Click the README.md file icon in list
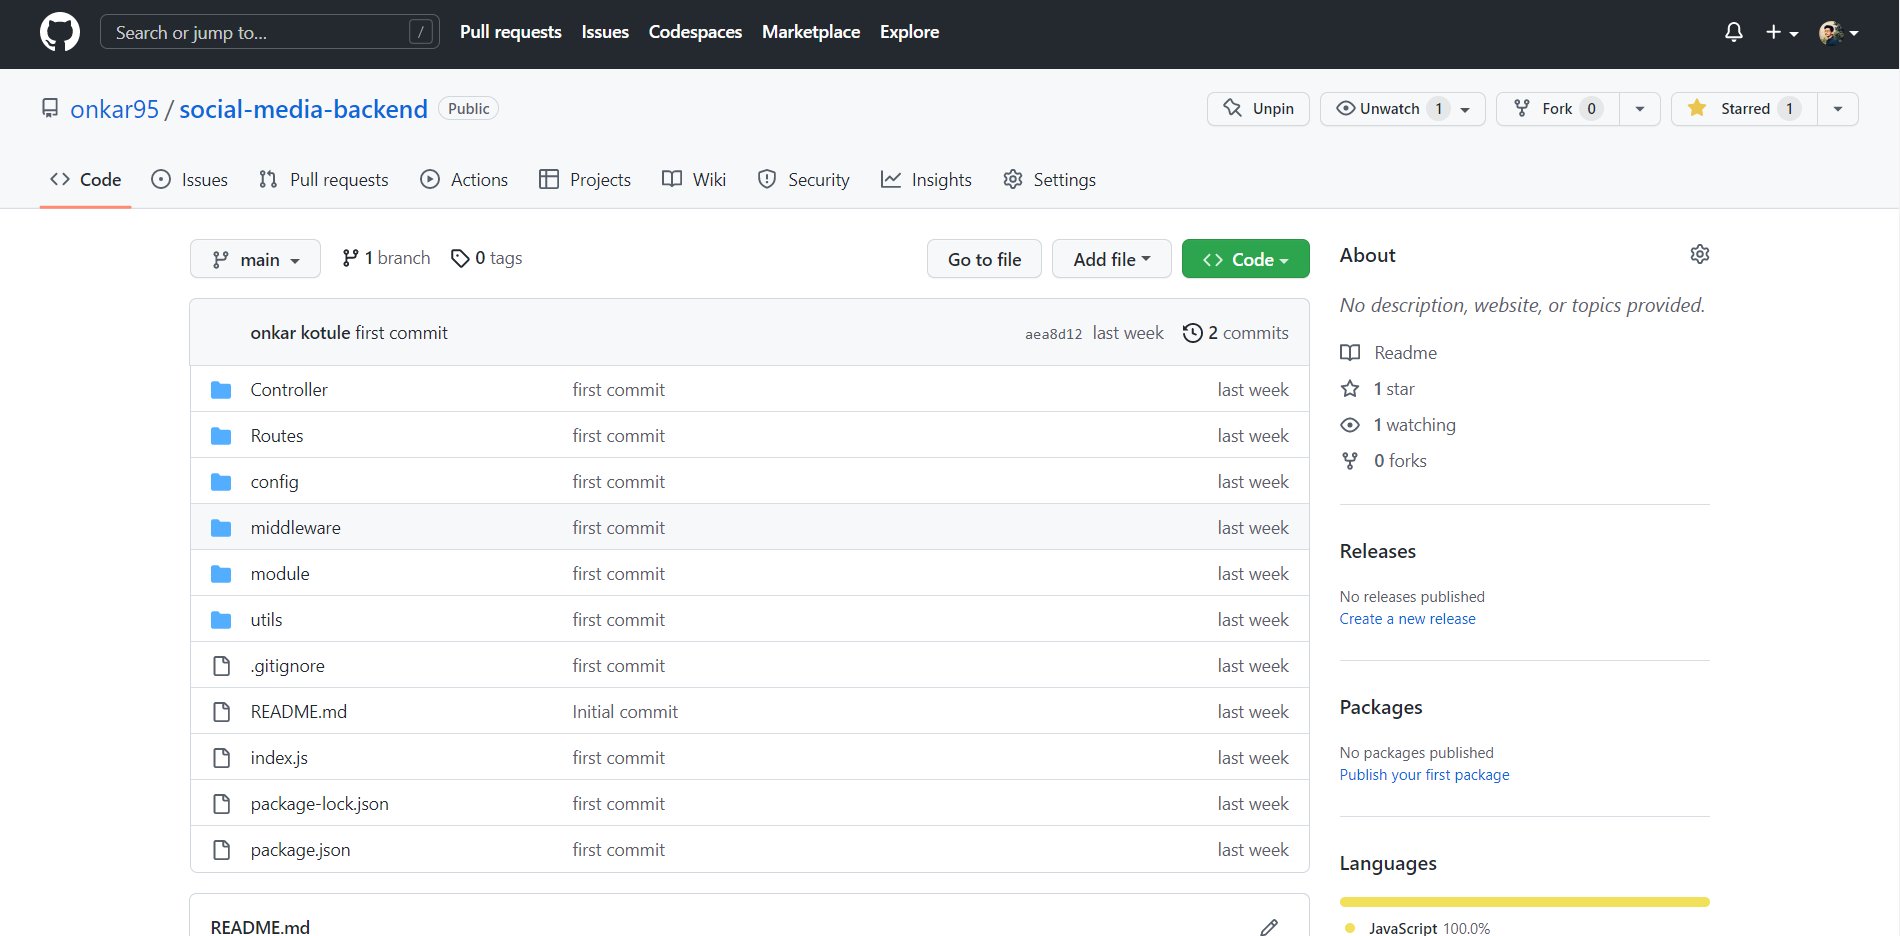 tap(221, 712)
